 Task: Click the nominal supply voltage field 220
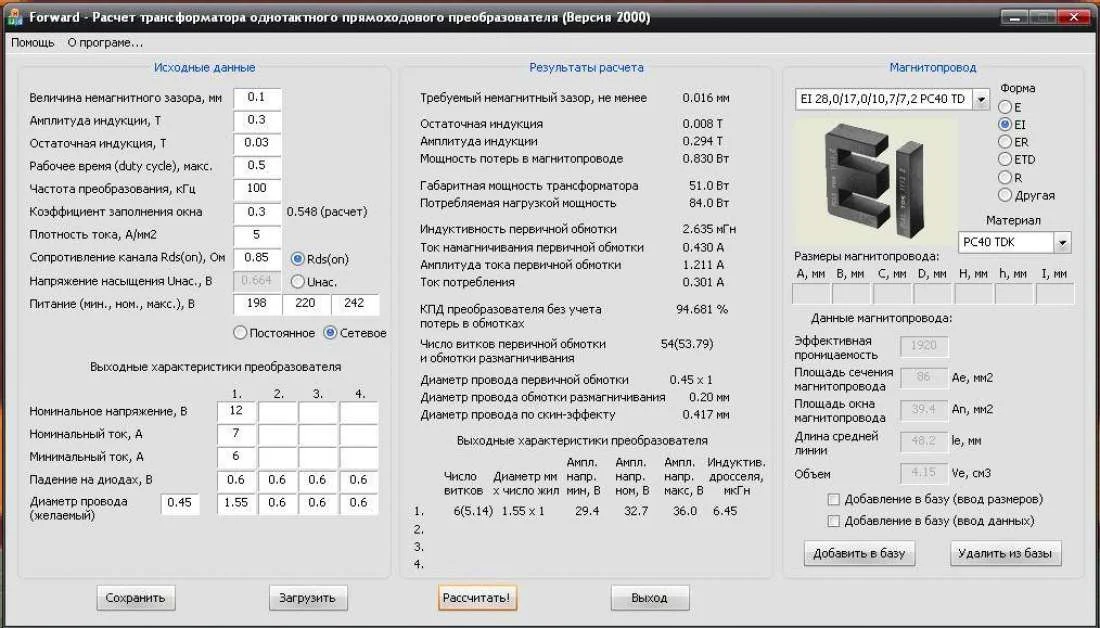coord(306,305)
